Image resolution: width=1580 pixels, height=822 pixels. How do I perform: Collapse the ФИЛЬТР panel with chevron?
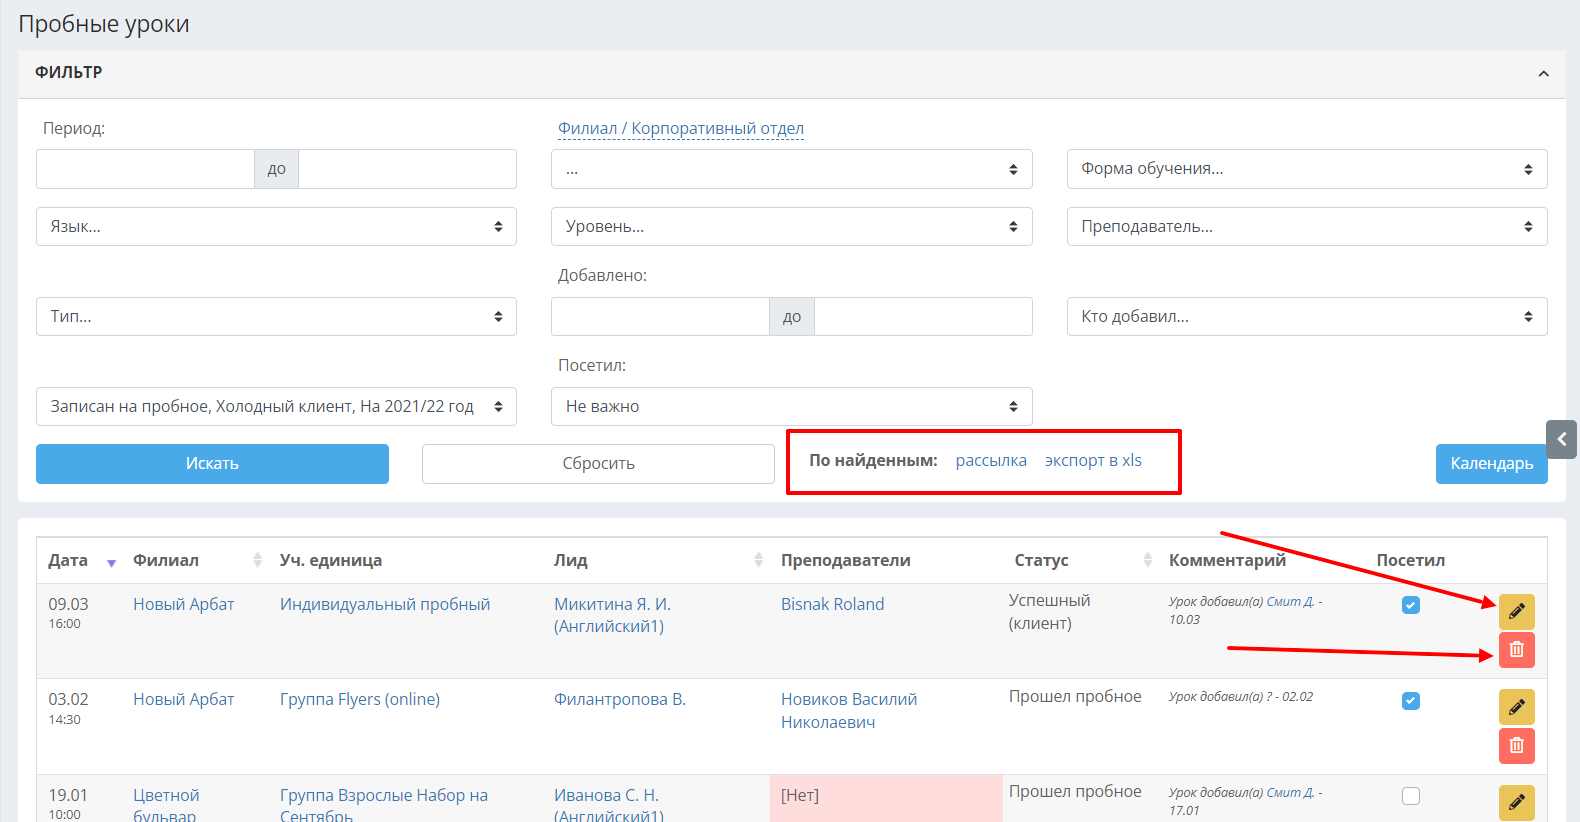pos(1543,74)
